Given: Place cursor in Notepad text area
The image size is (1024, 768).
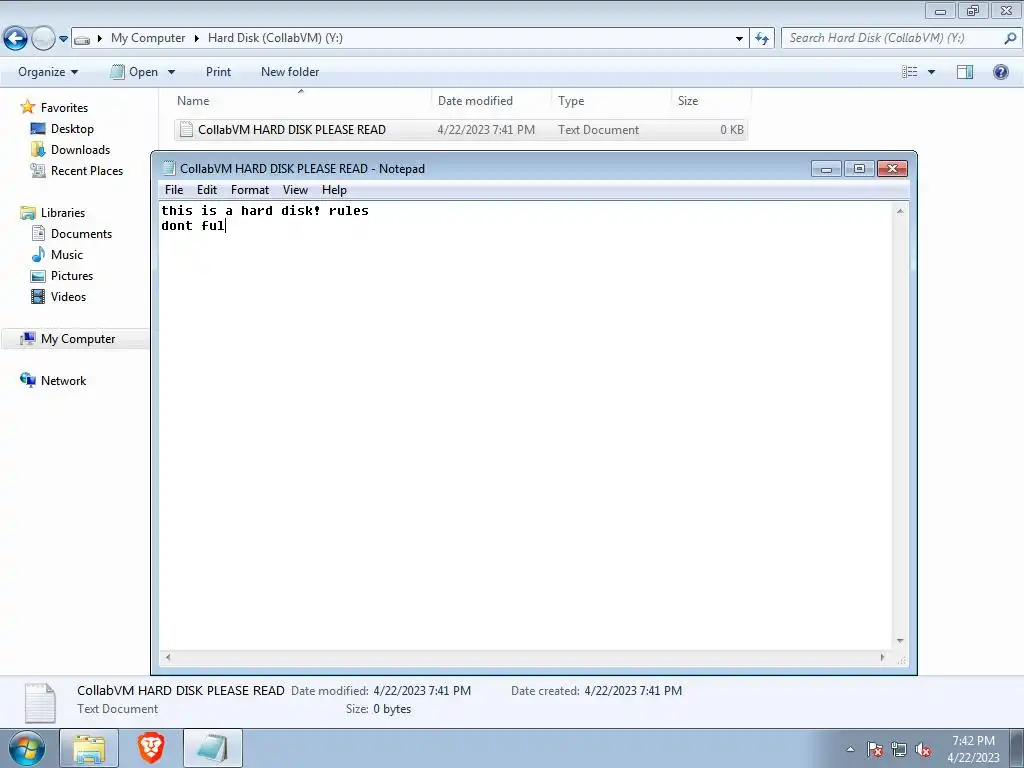Looking at the screenshot, I should click(526, 425).
